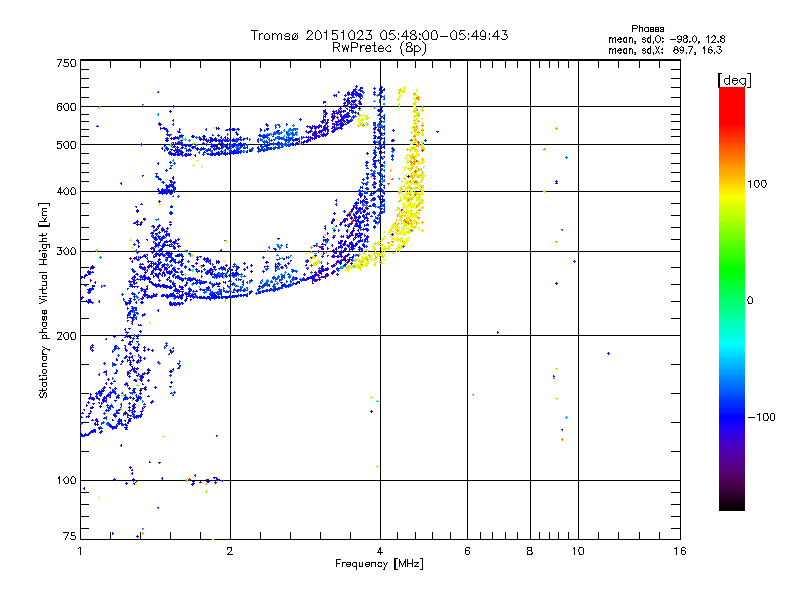Click the x-axis tick label '6'

point(467,551)
